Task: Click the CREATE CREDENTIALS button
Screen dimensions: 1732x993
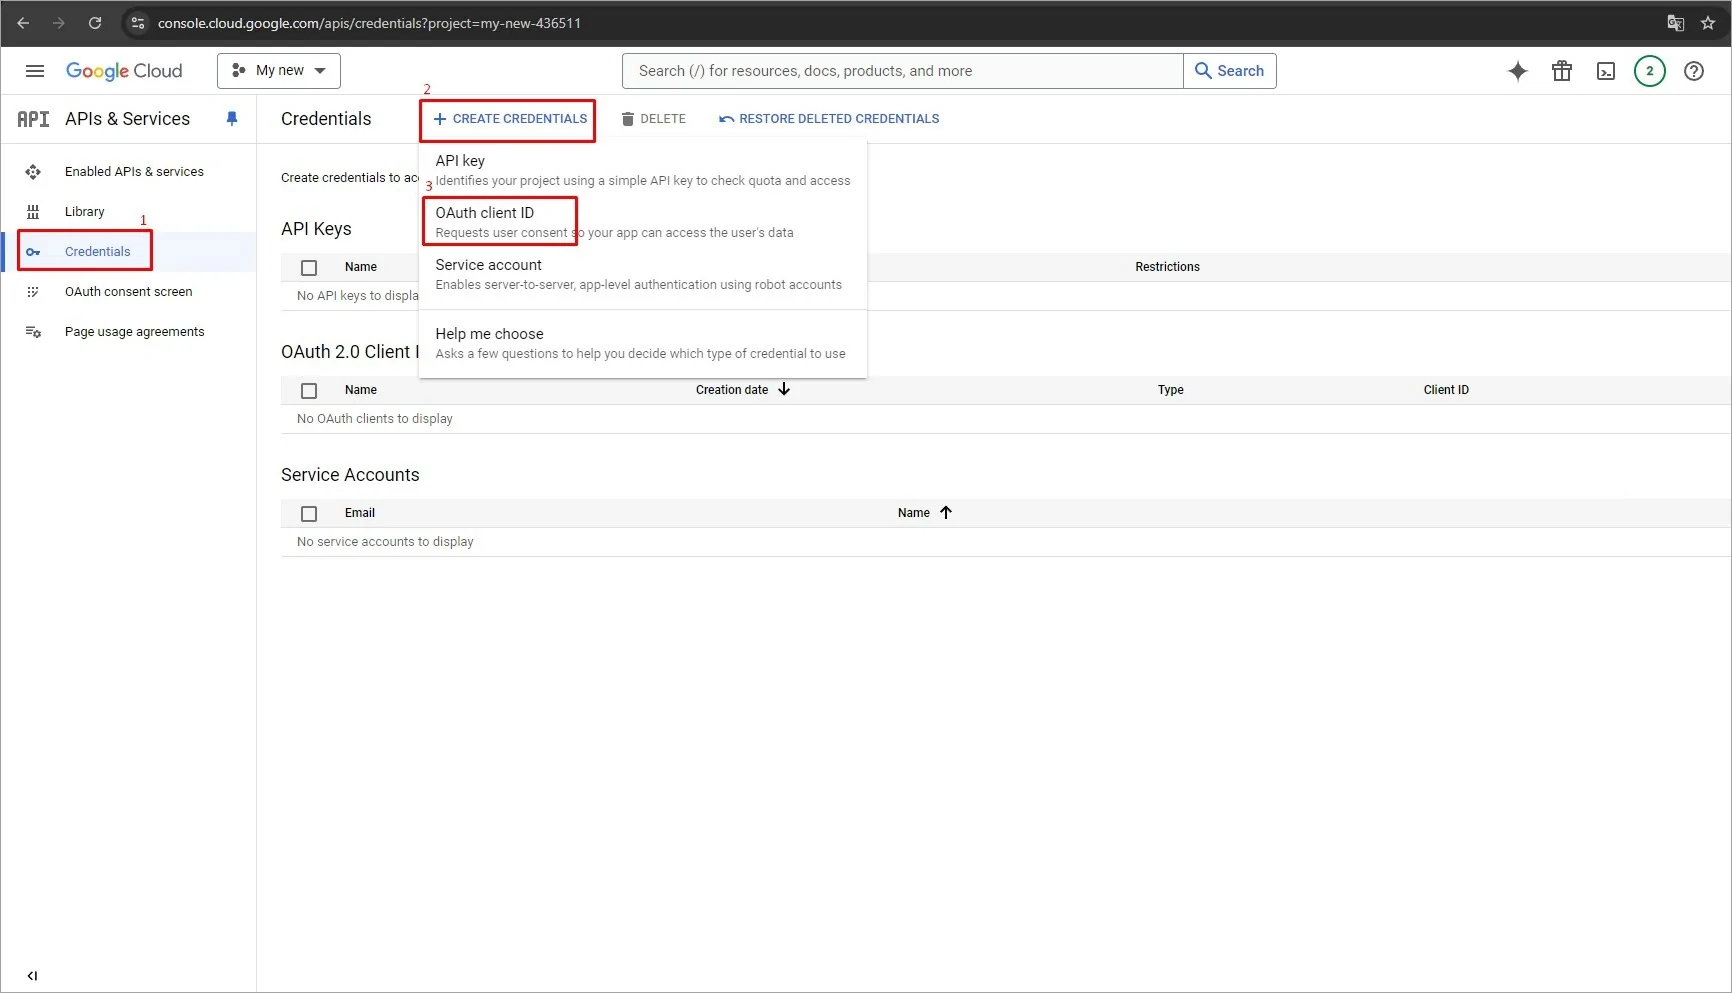Action: [507, 118]
